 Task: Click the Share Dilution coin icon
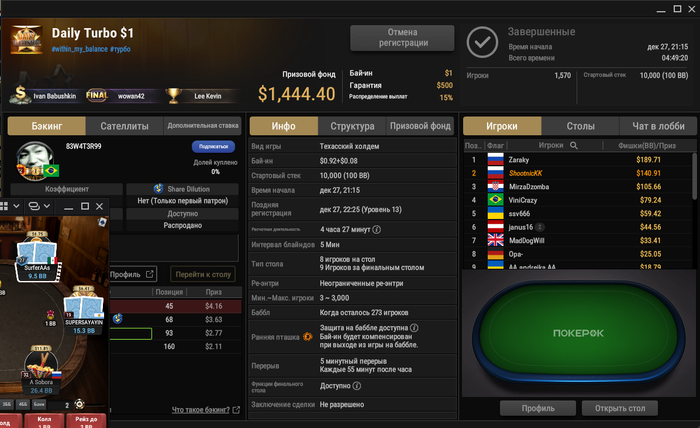[x=158, y=188]
